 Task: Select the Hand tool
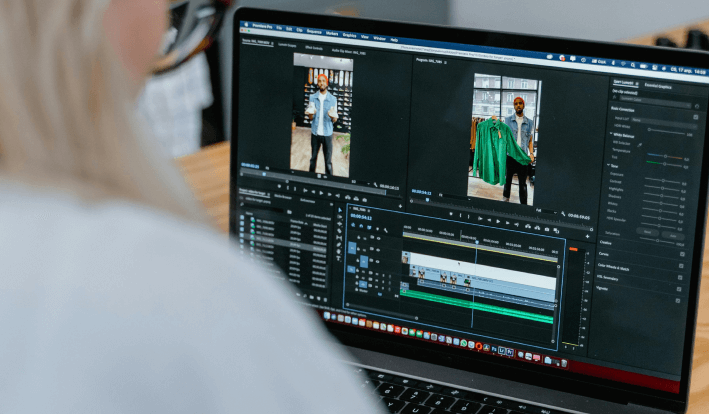[339, 251]
